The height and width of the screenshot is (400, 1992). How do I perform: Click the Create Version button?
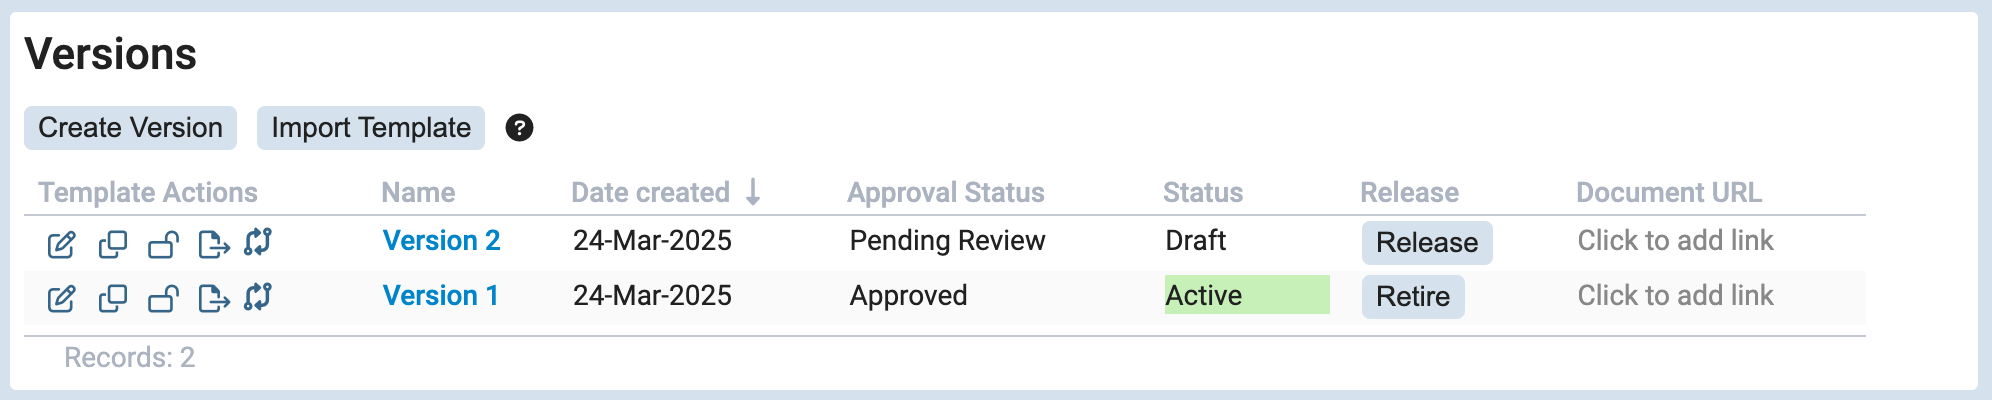pyautogui.click(x=130, y=128)
